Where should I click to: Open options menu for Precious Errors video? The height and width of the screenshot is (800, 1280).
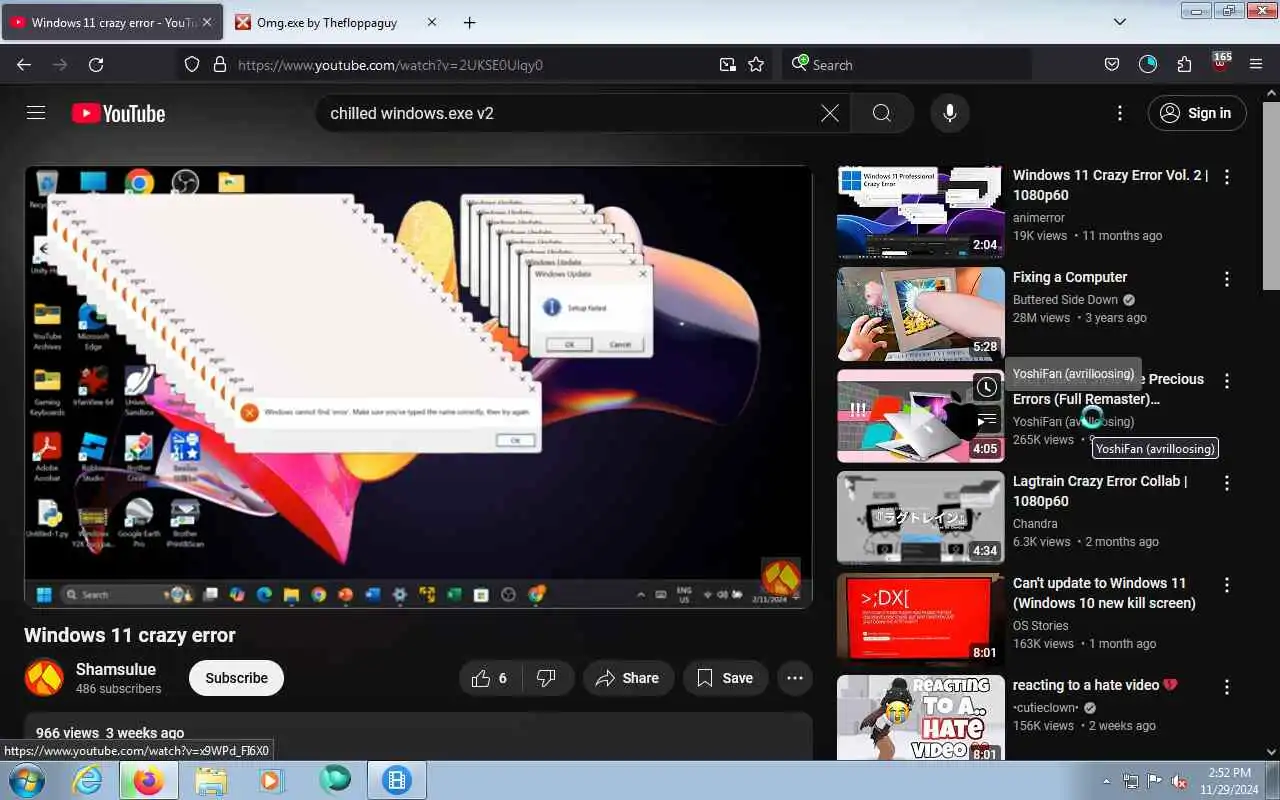pos(1227,381)
